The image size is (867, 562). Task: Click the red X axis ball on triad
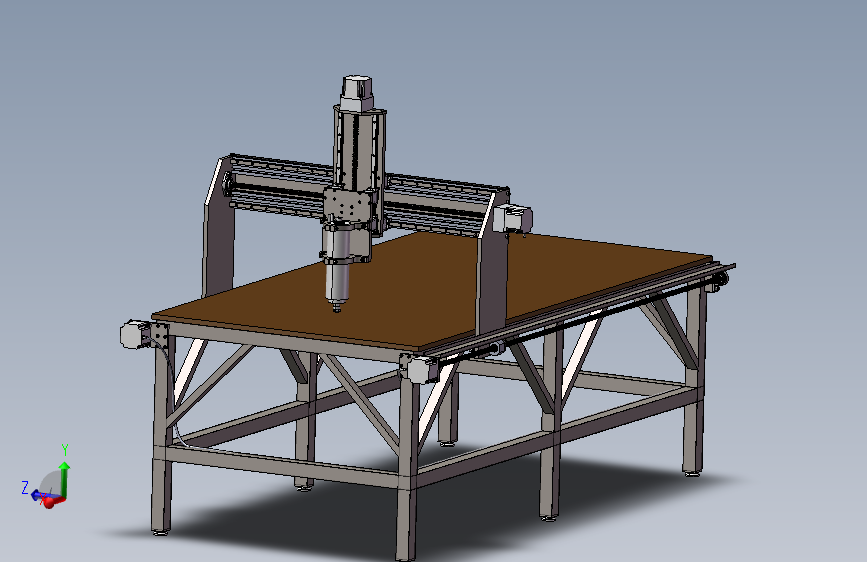click(x=49, y=502)
